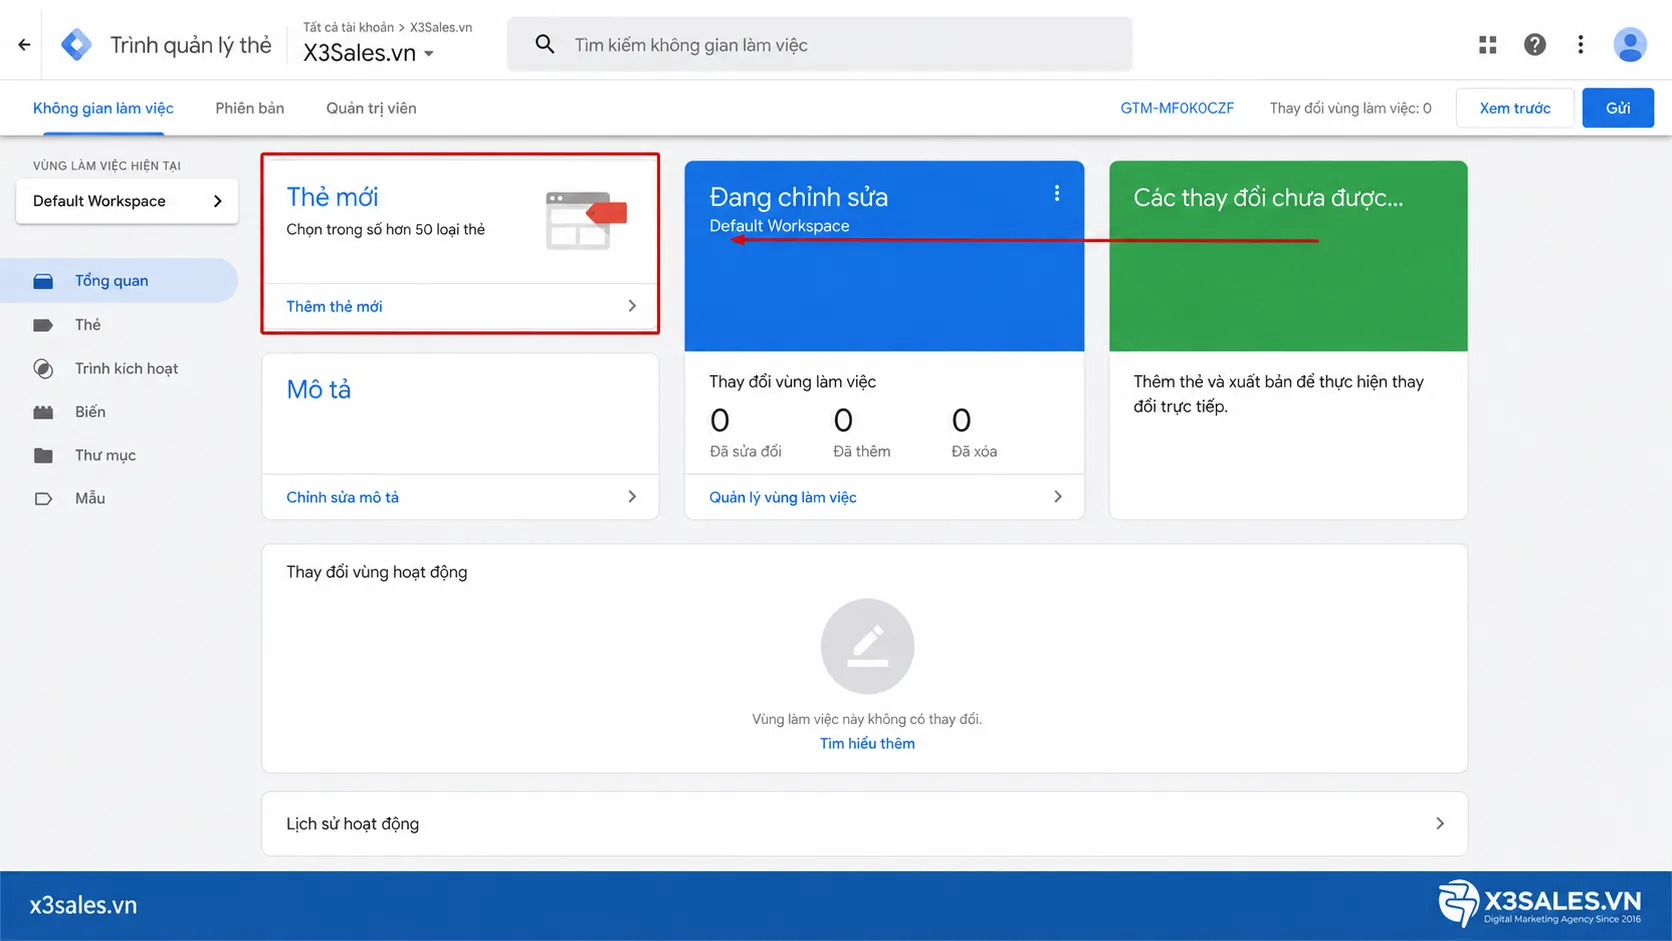Open the Google apps grid icon

pos(1488,44)
